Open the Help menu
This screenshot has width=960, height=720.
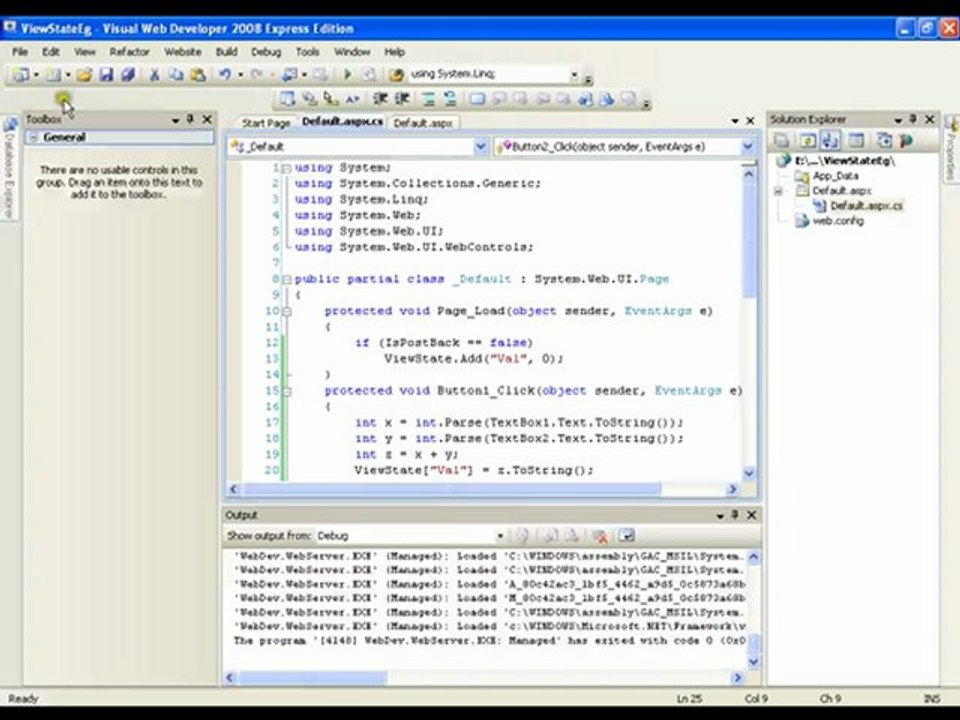(394, 51)
